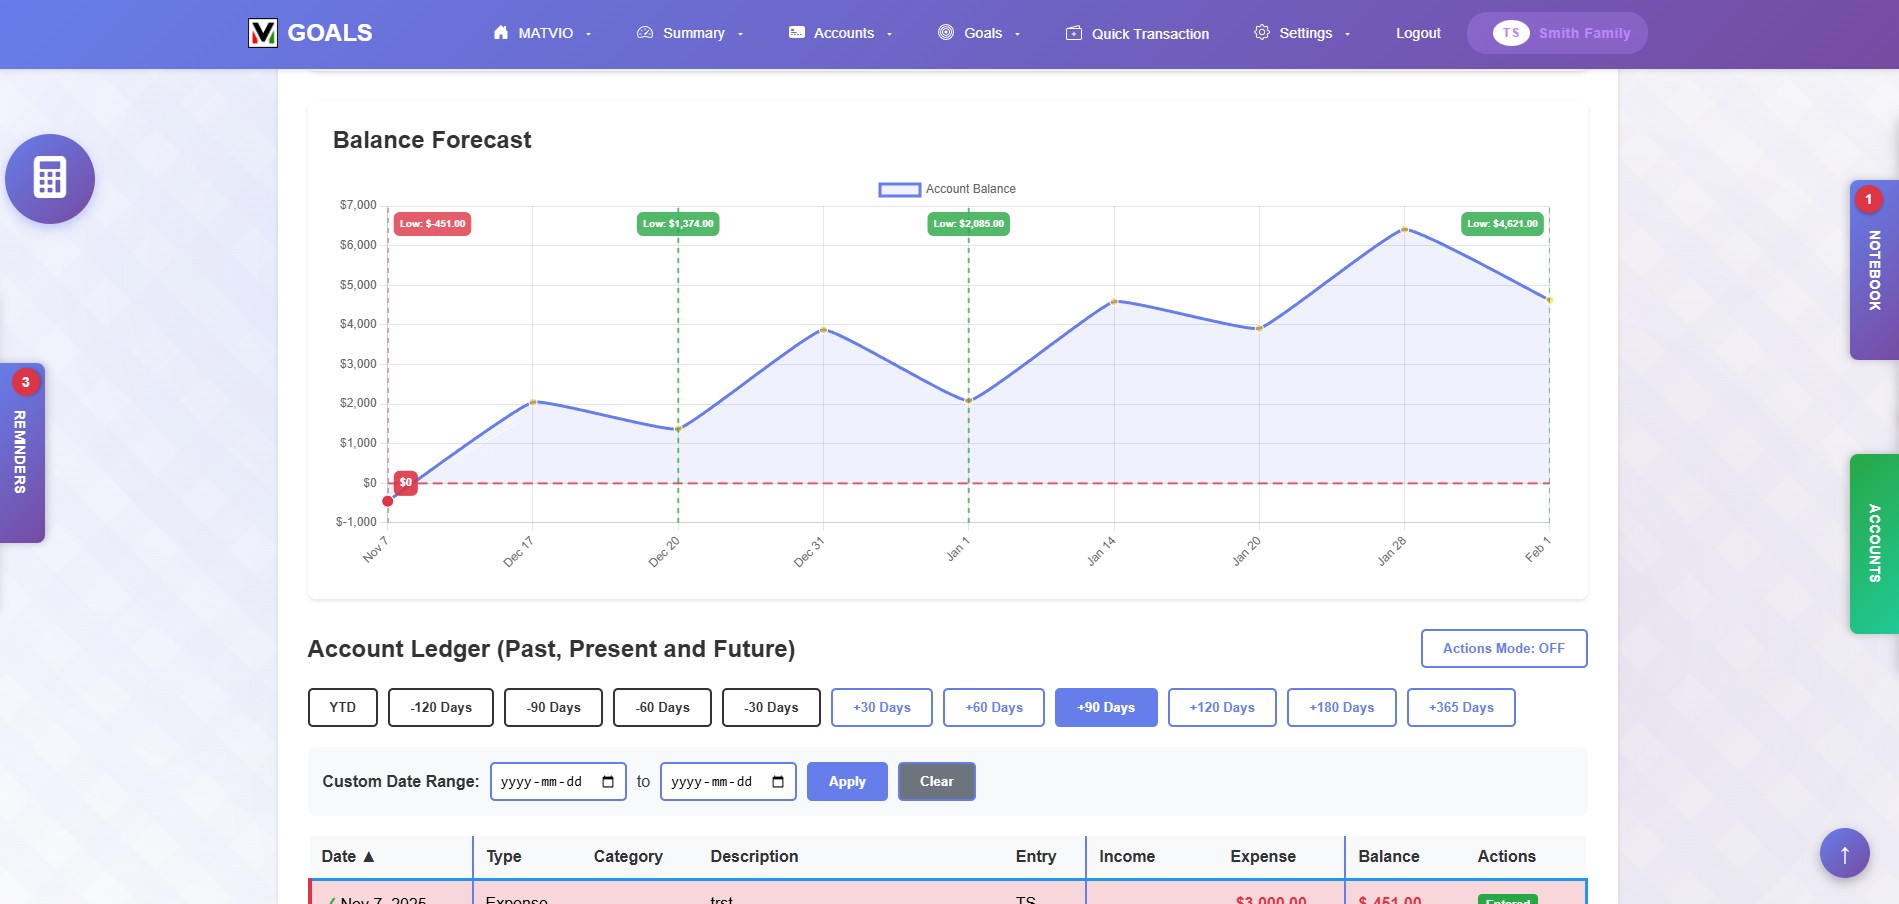Open the Accounts navigation menu
Viewport: 1899px width, 904px height.
[x=842, y=33]
